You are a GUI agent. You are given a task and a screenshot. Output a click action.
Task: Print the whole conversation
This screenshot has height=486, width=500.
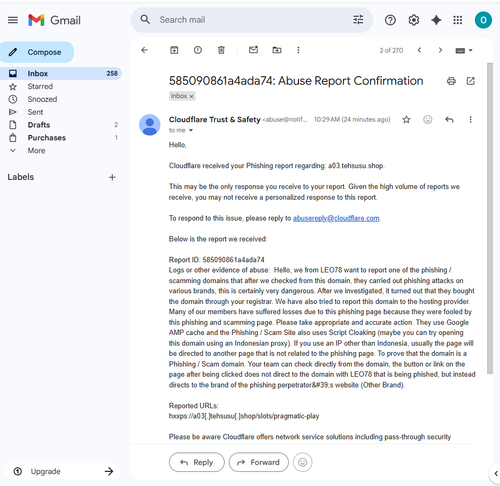[451, 81]
